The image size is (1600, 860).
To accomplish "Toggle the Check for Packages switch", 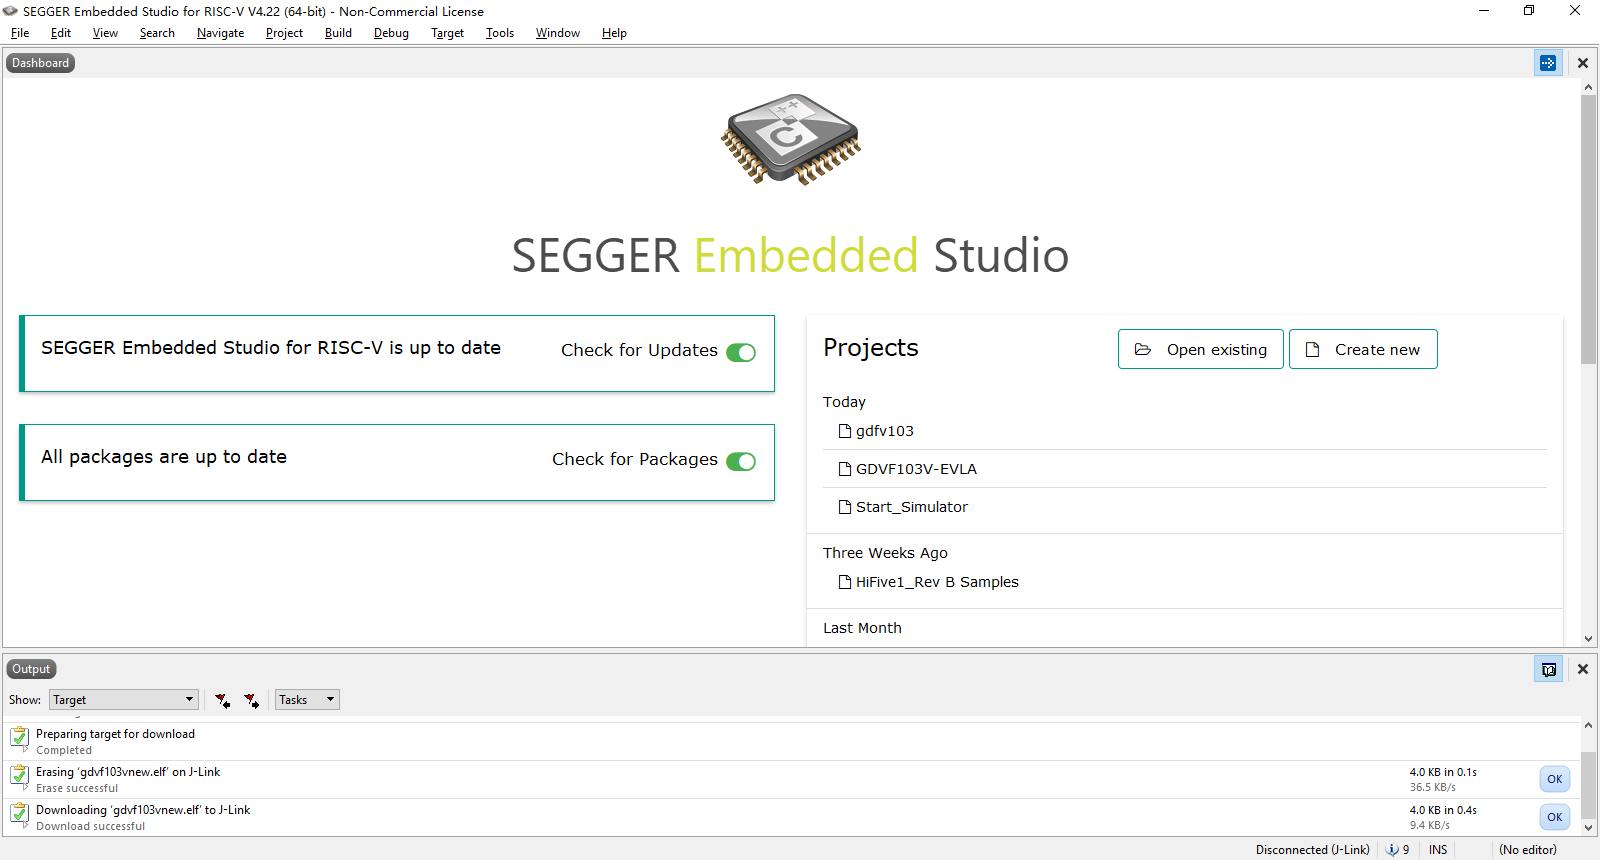I will point(741,461).
